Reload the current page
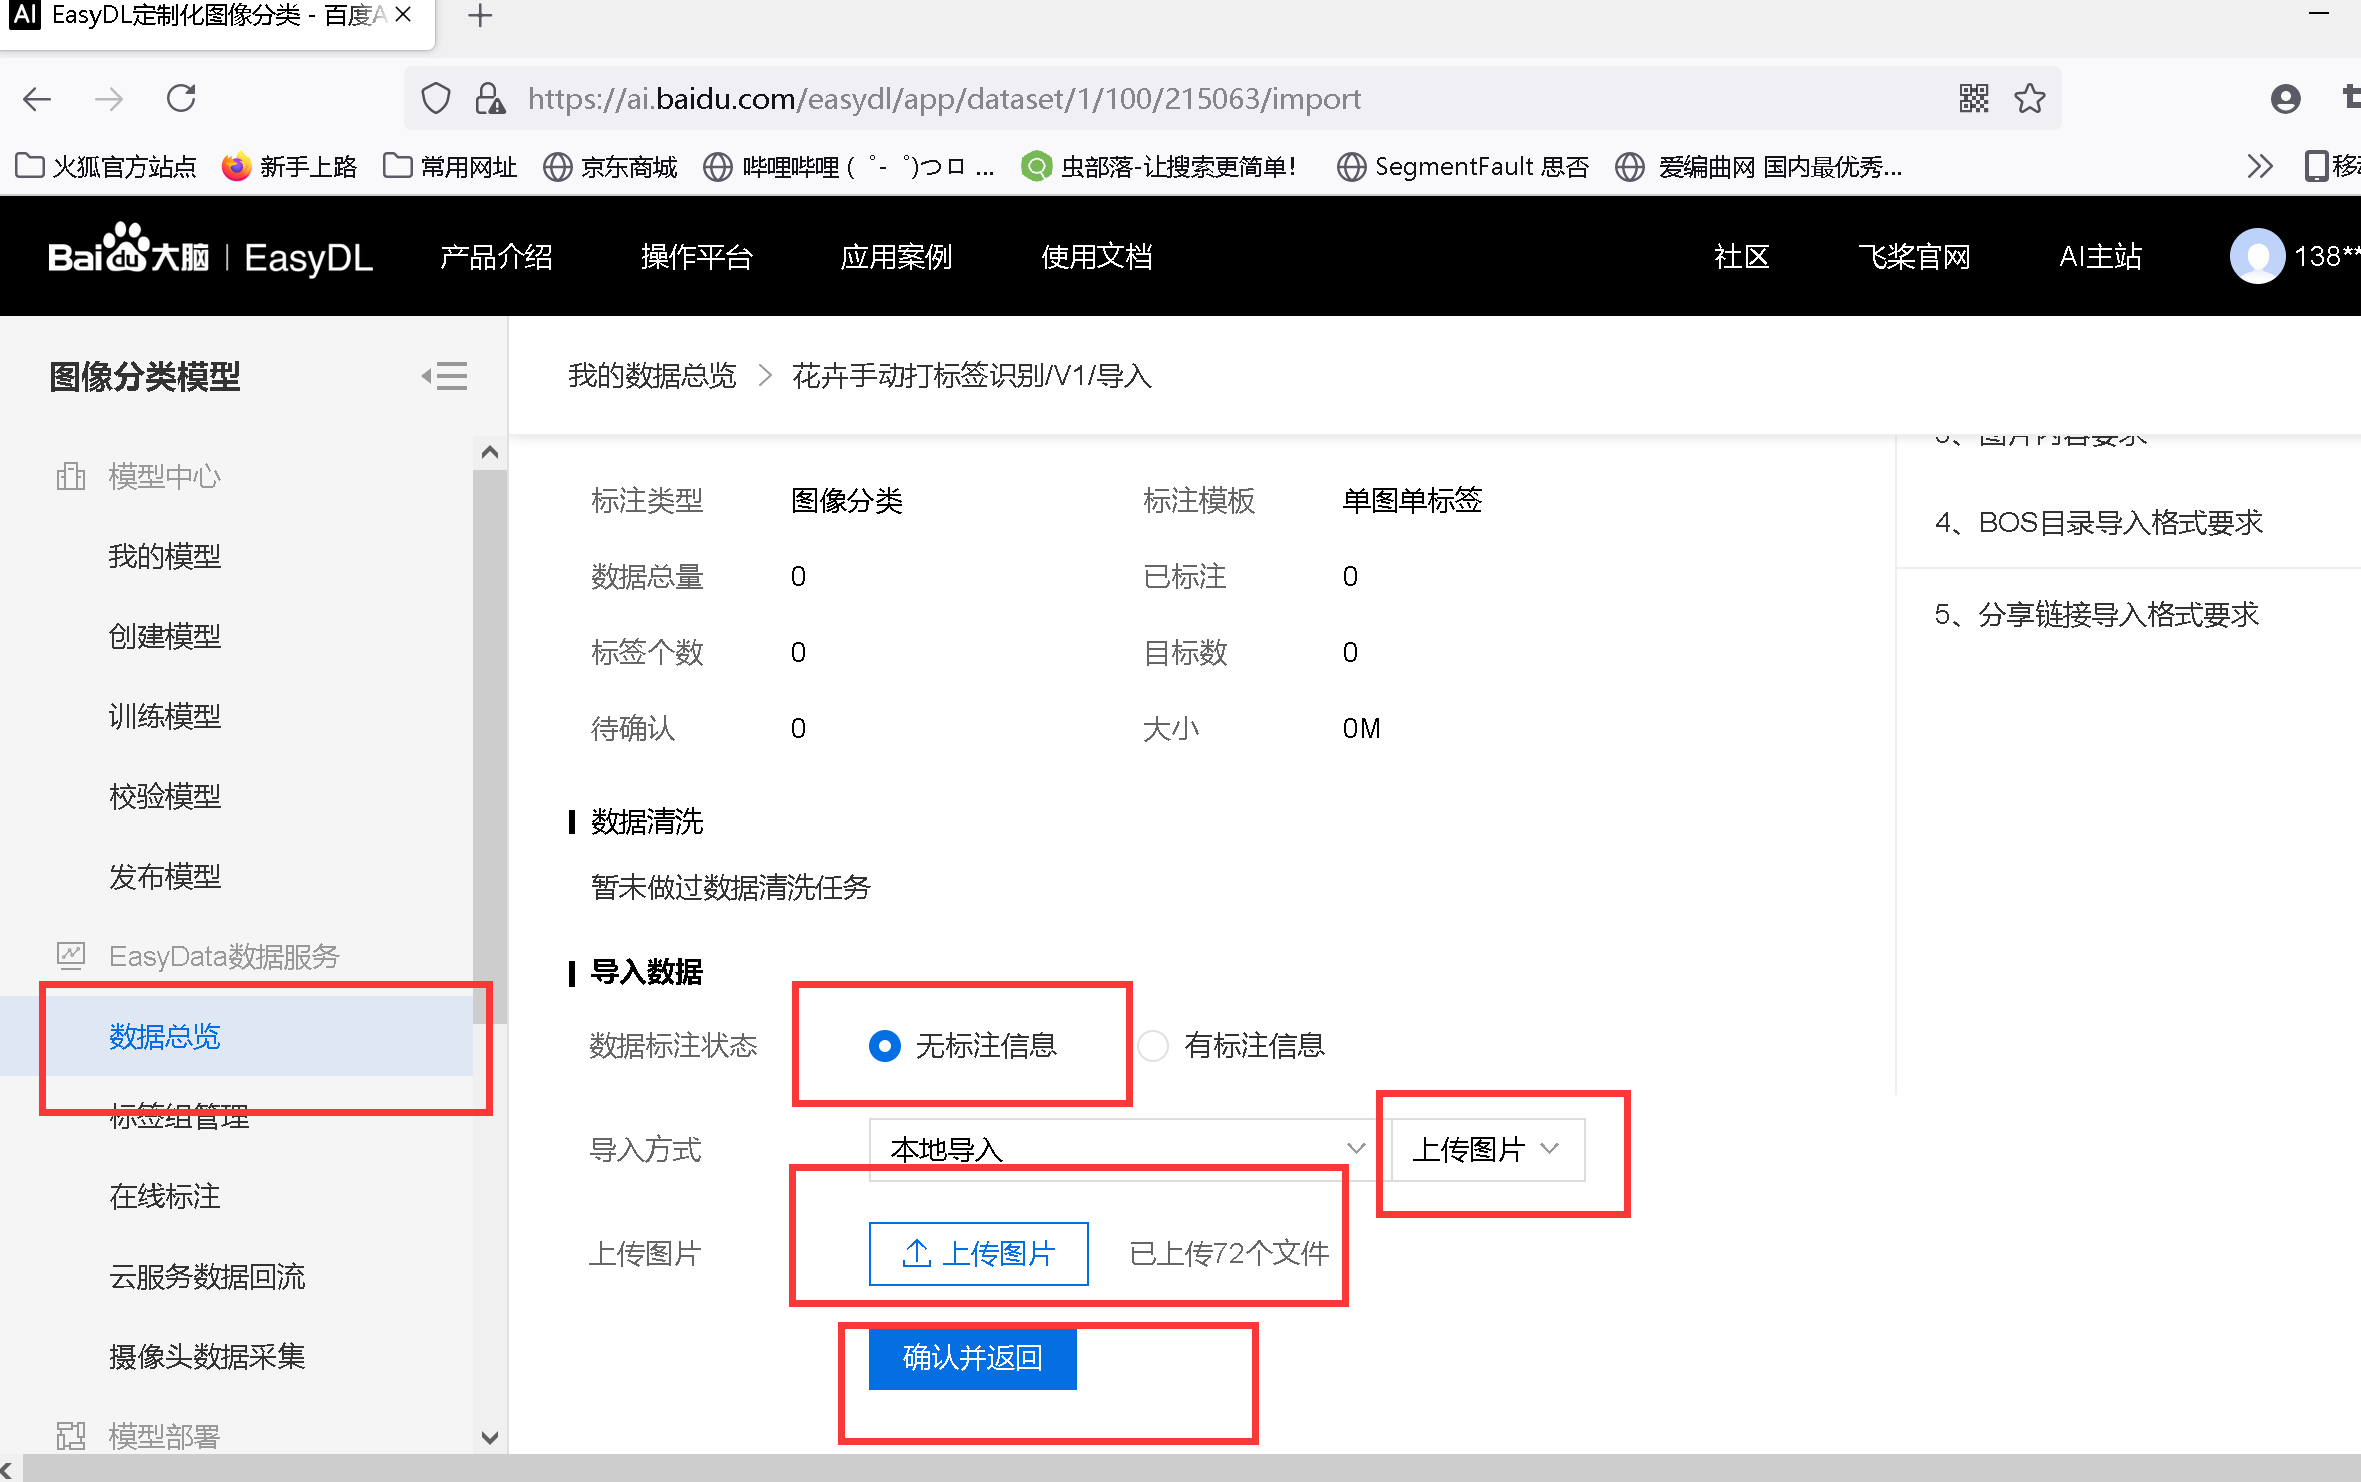 point(181,98)
